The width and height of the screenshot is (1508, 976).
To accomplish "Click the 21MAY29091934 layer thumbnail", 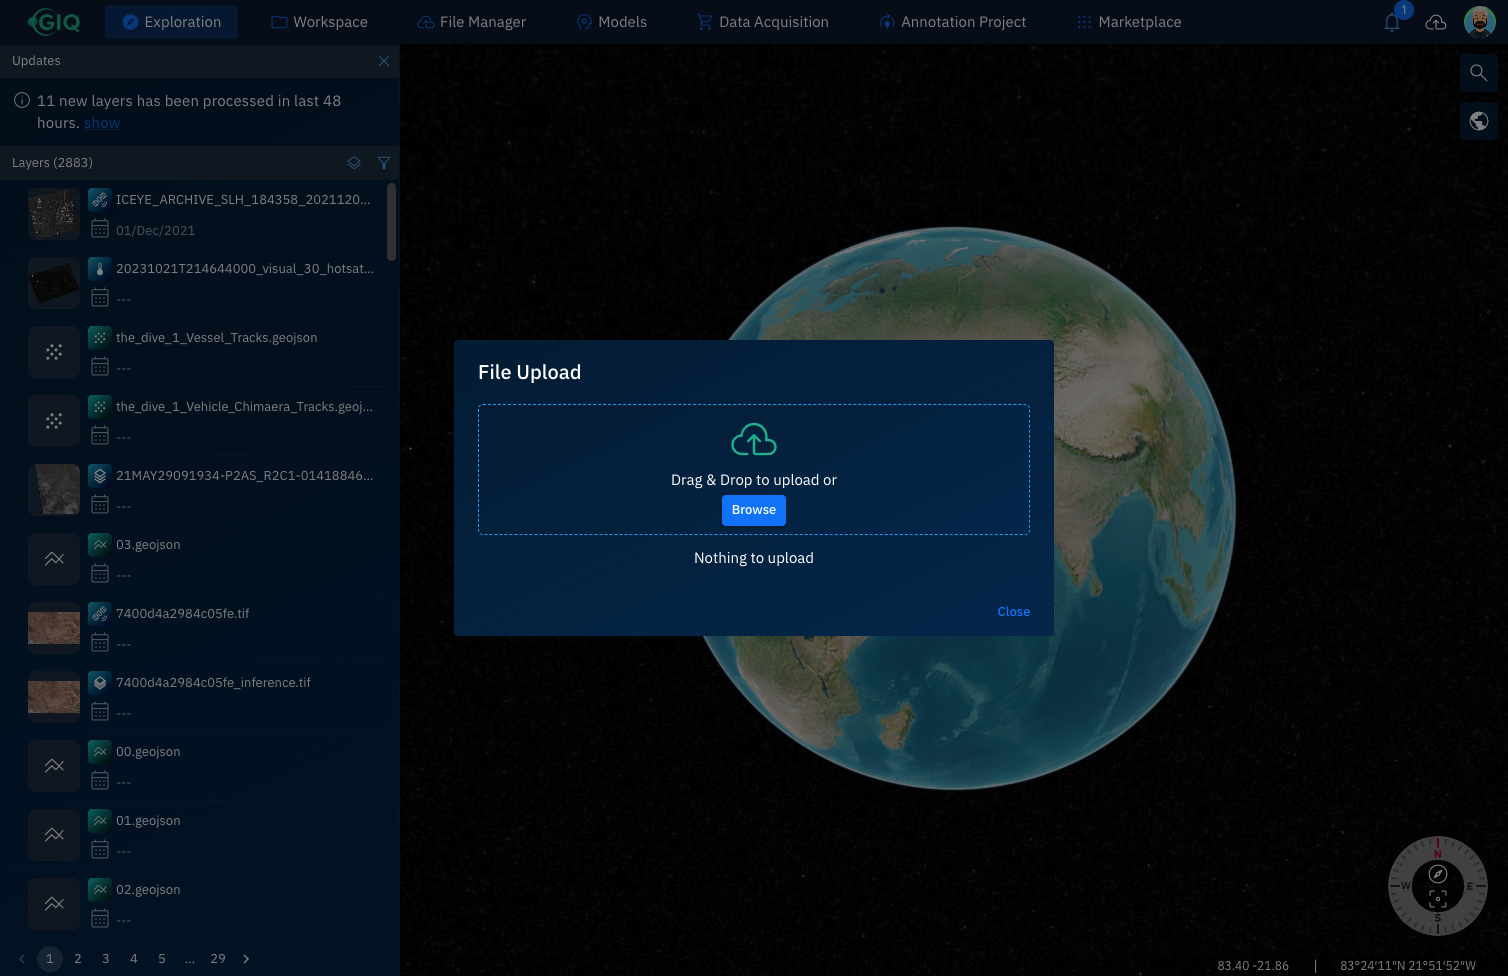I will click(x=54, y=490).
